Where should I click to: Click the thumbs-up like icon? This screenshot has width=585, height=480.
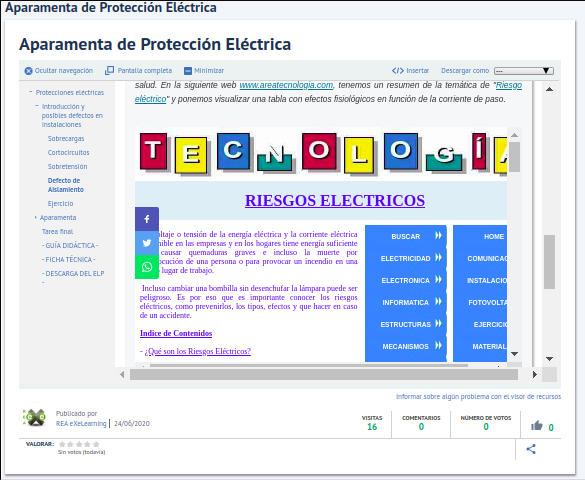pos(537,426)
